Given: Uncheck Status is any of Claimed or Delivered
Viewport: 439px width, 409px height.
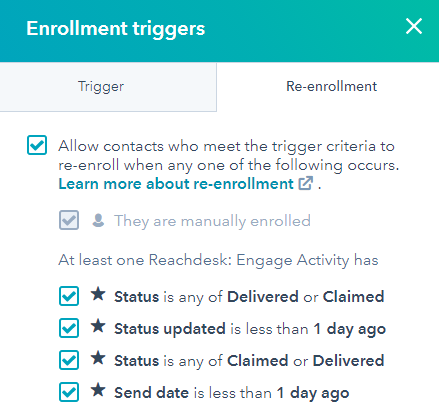Looking at the screenshot, I should pyautogui.click(x=69, y=360).
